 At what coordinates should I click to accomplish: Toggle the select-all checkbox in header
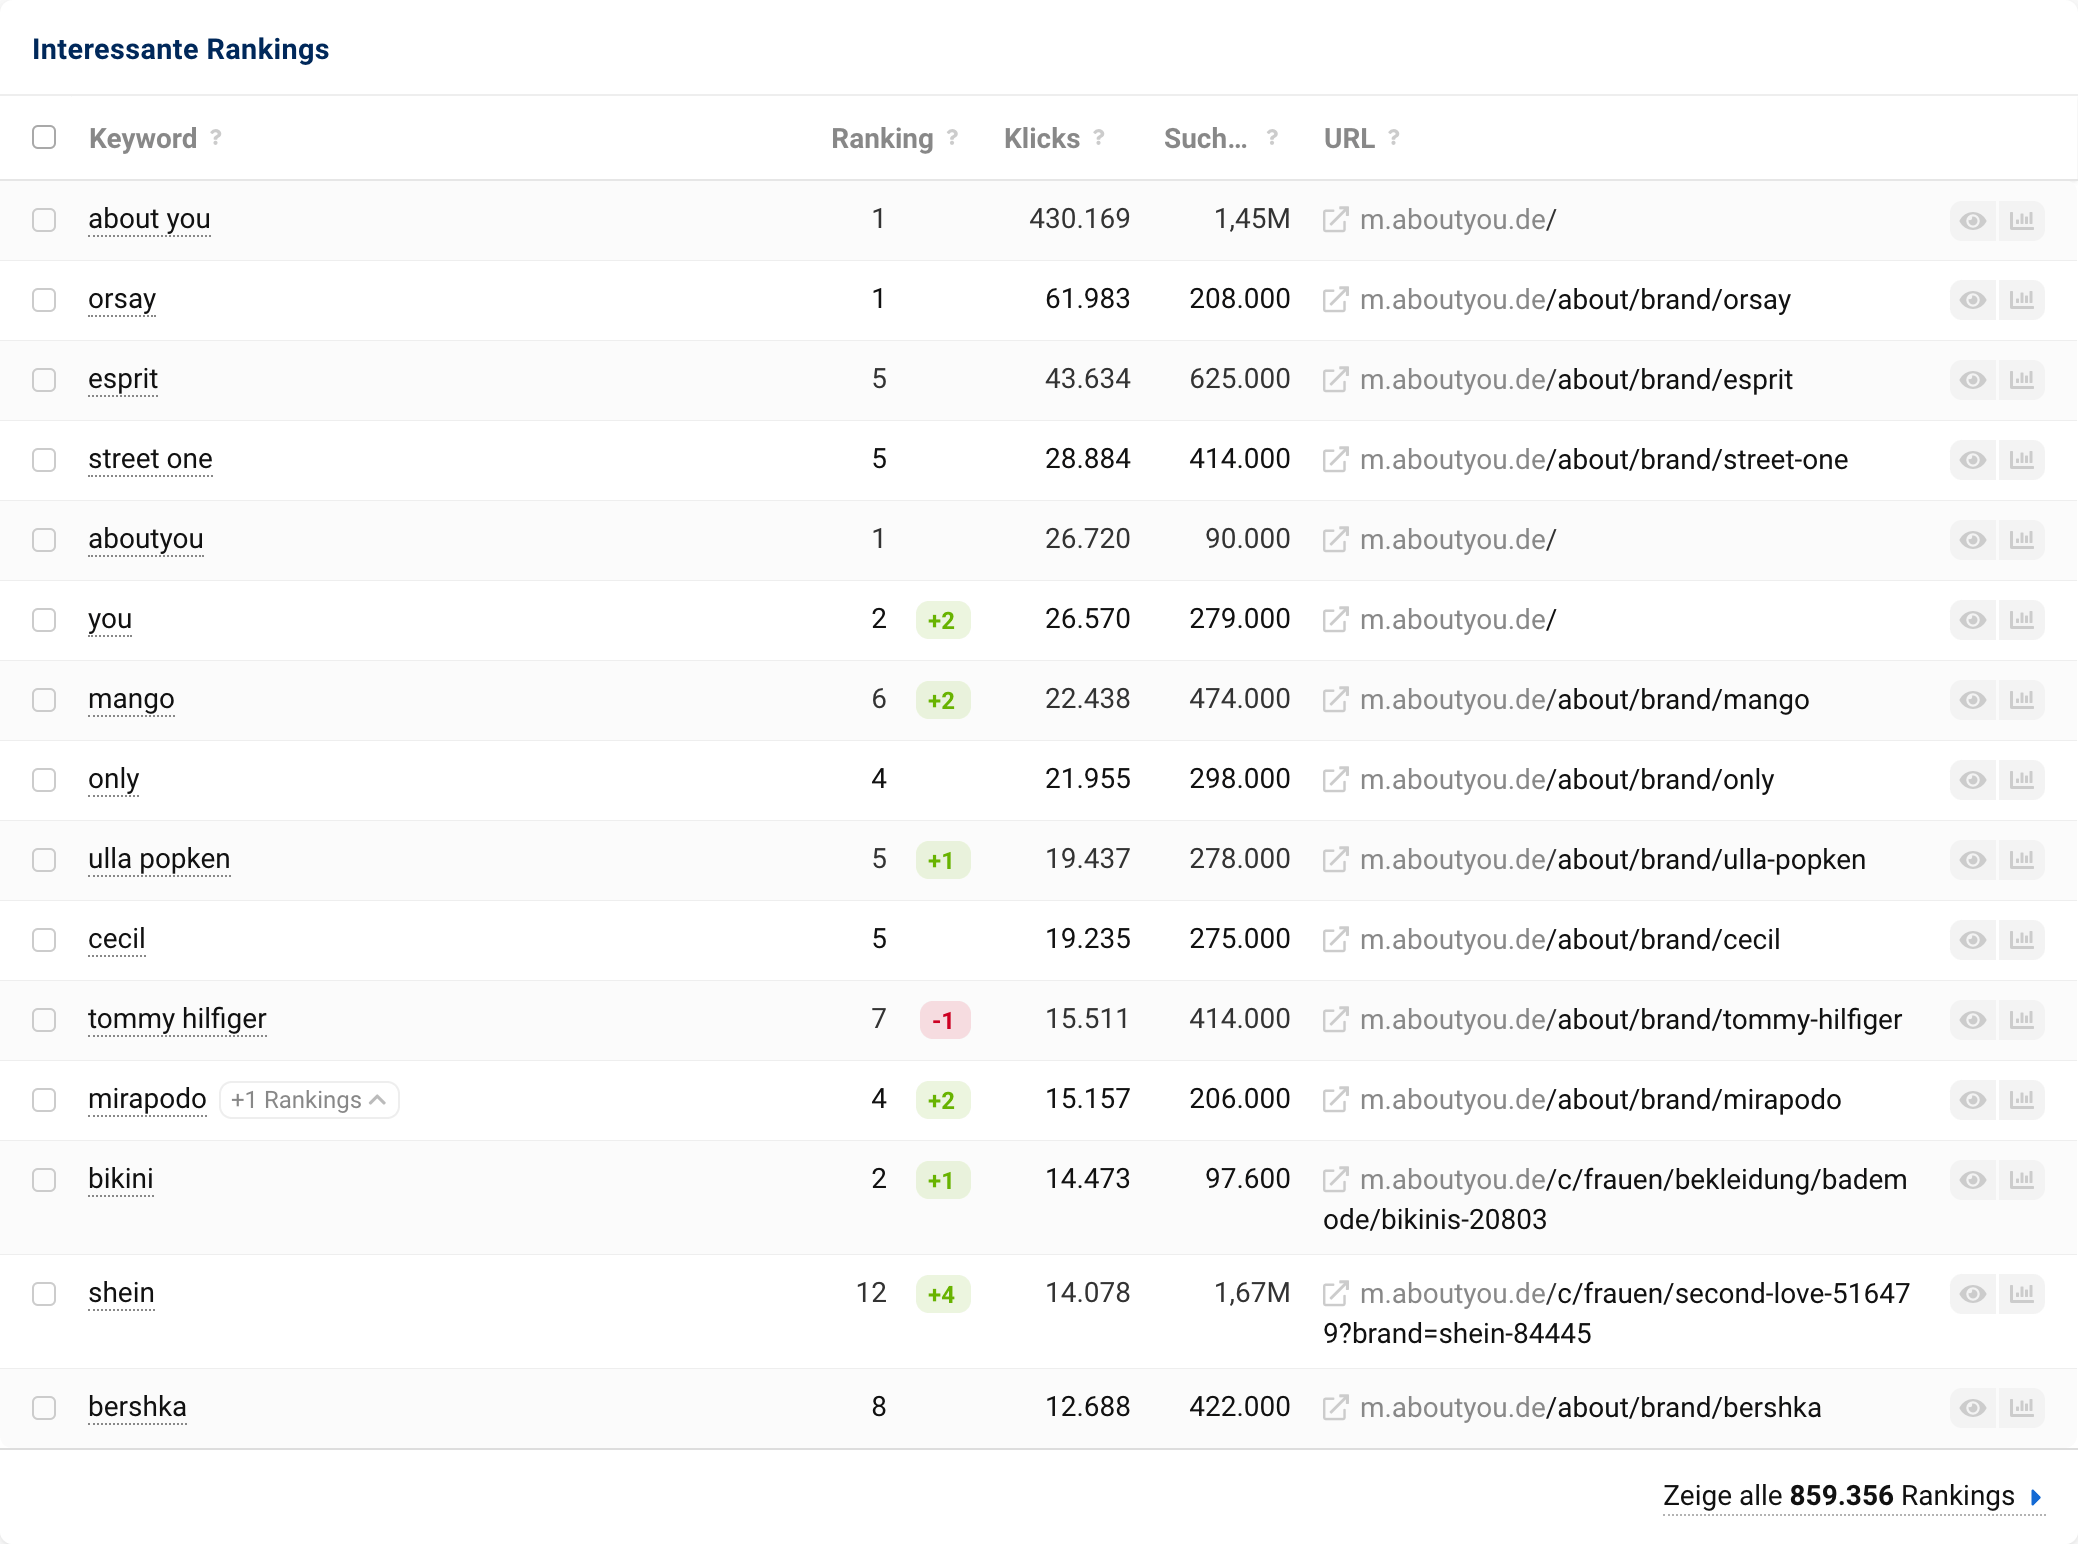tap(44, 137)
